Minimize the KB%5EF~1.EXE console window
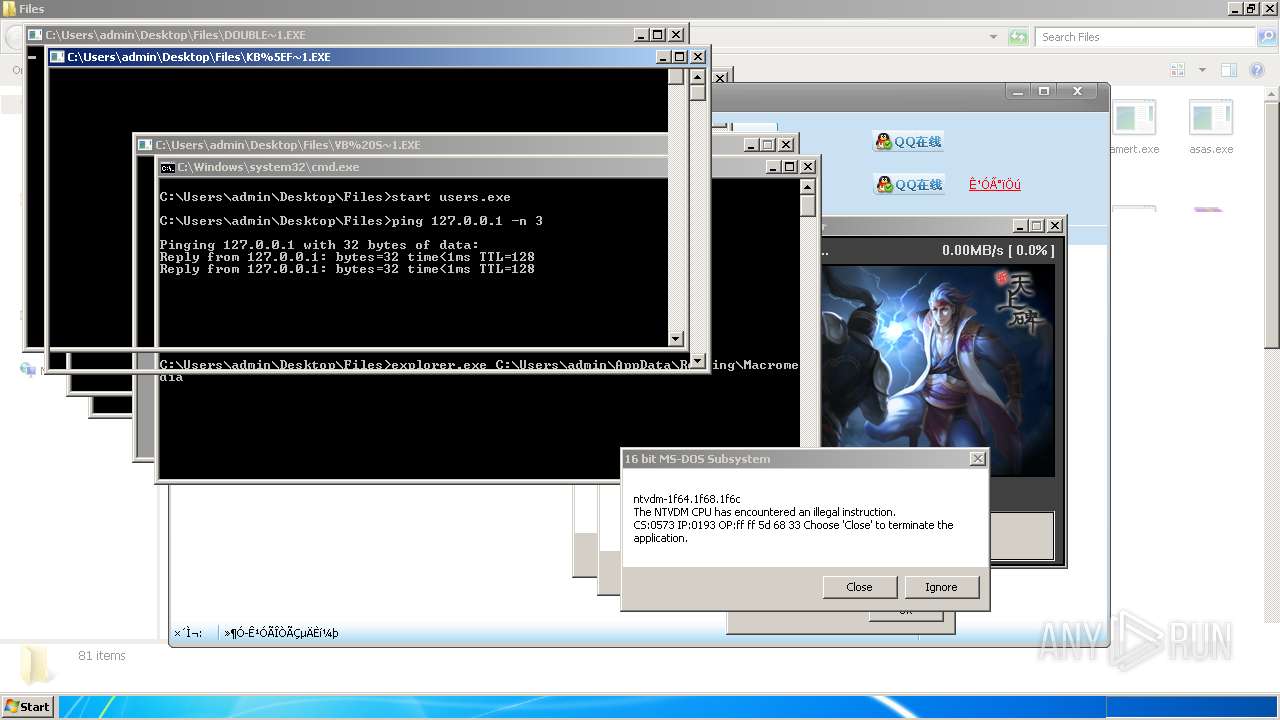The width and height of the screenshot is (1280, 720). [x=664, y=57]
